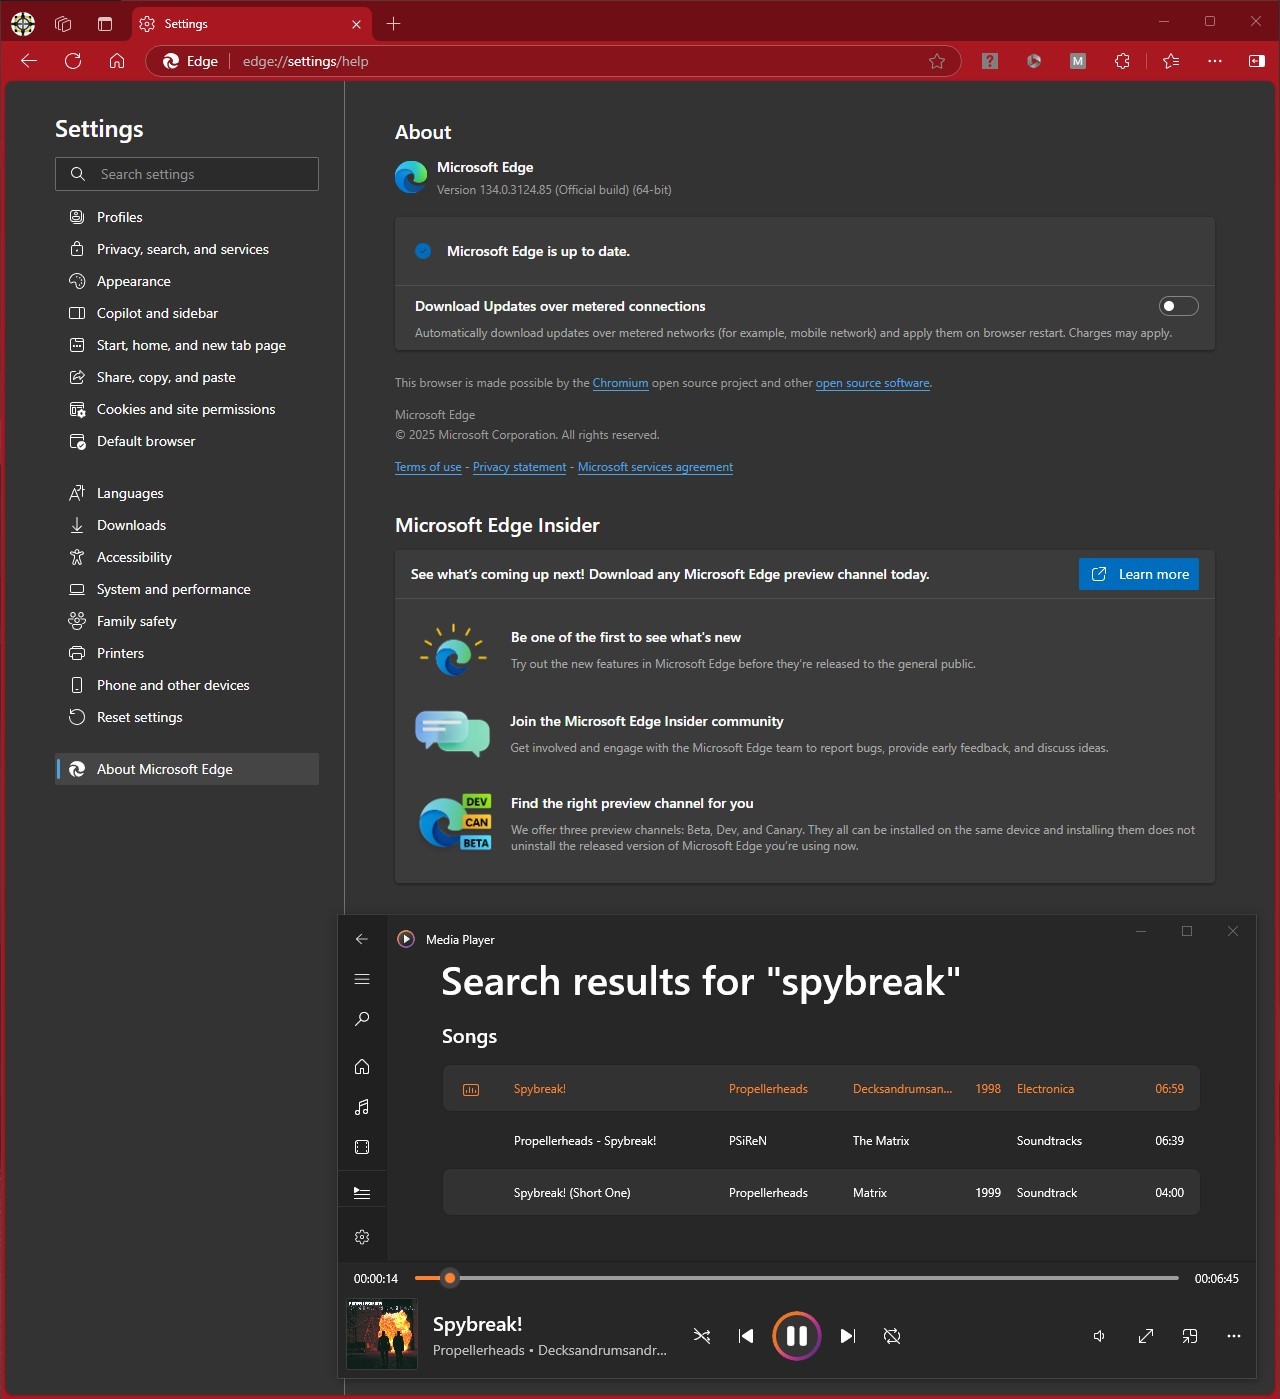Go to Edge home page icon
The height and width of the screenshot is (1399, 1280).
117,61
